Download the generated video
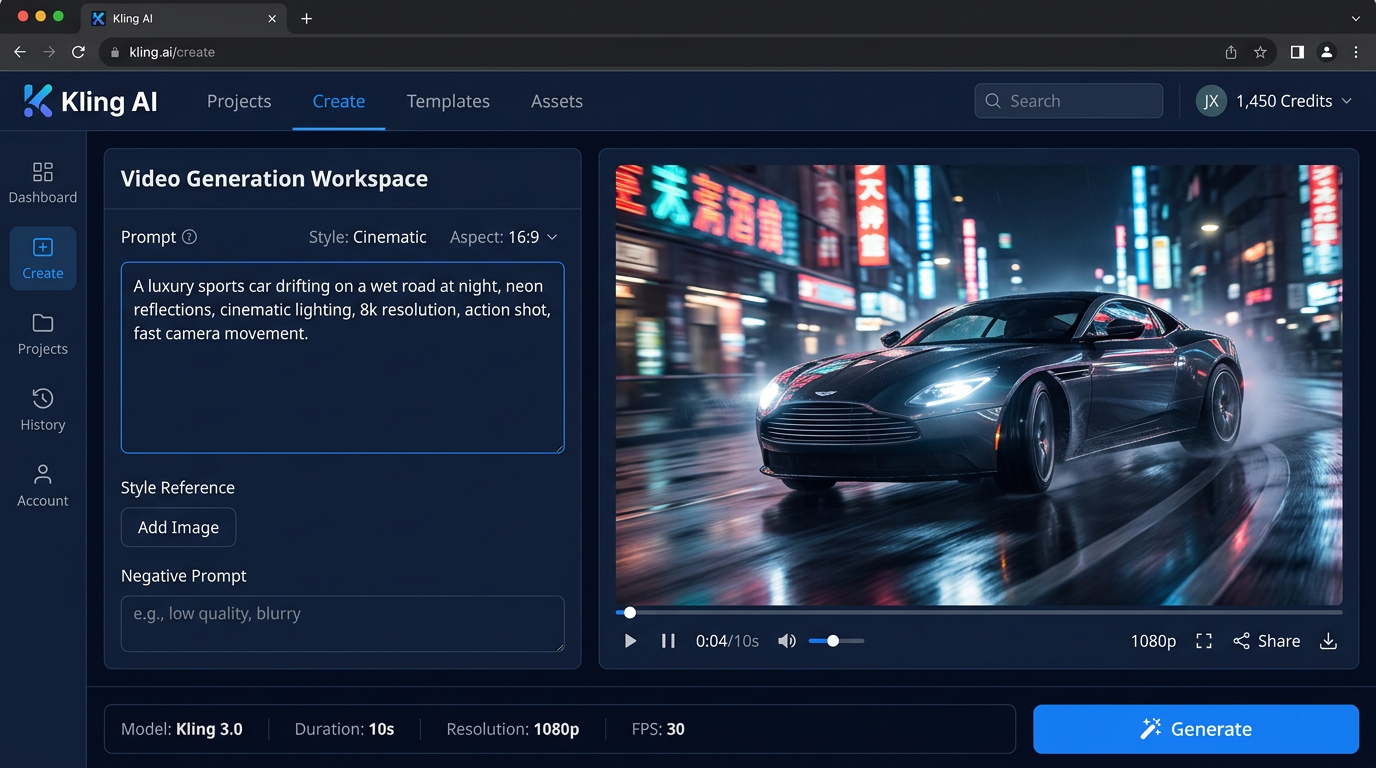The width and height of the screenshot is (1376, 768). click(x=1328, y=641)
